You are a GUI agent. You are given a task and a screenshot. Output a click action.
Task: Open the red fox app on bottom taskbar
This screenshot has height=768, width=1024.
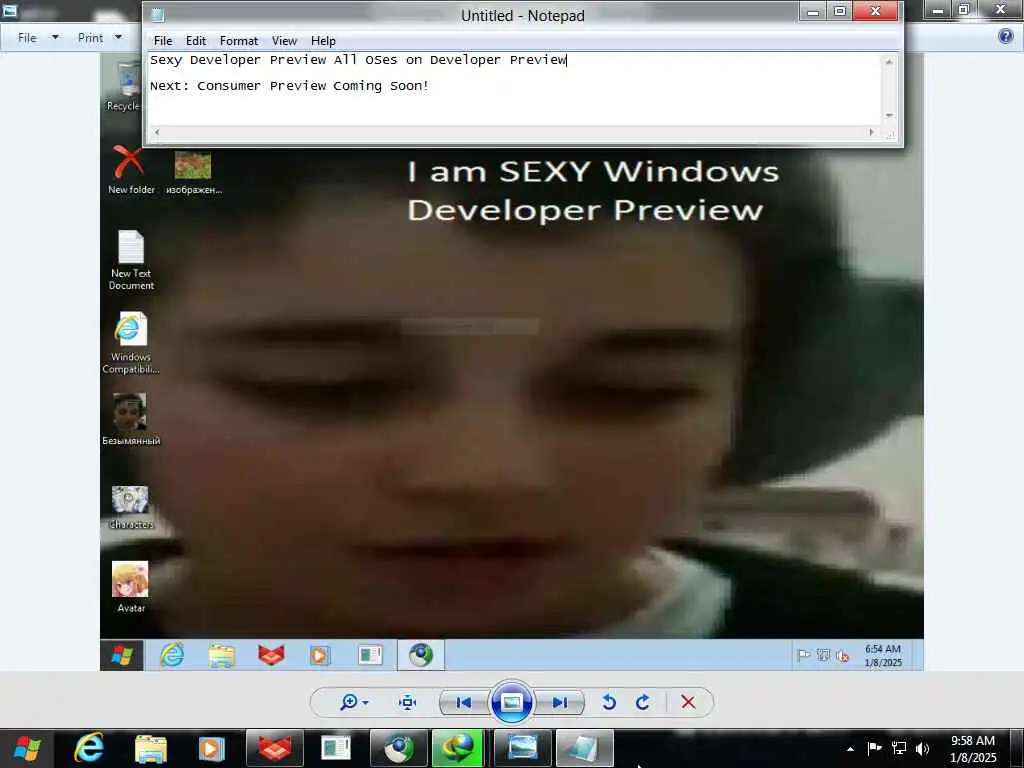(274, 748)
